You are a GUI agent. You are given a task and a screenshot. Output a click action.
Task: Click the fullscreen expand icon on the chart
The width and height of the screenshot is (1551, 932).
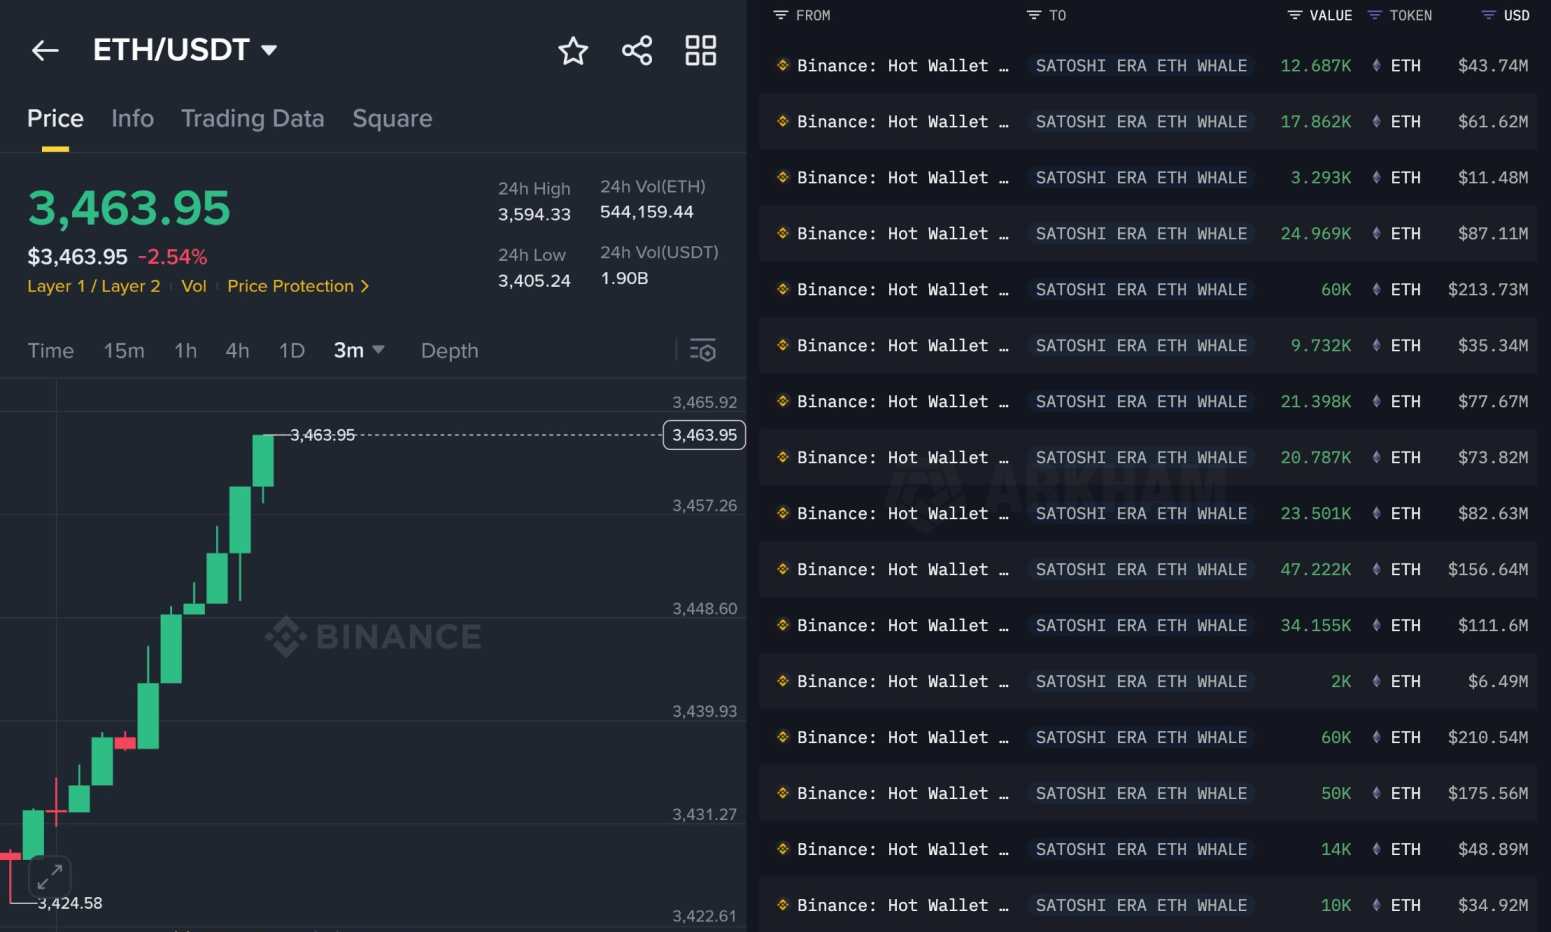coord(50,876)
